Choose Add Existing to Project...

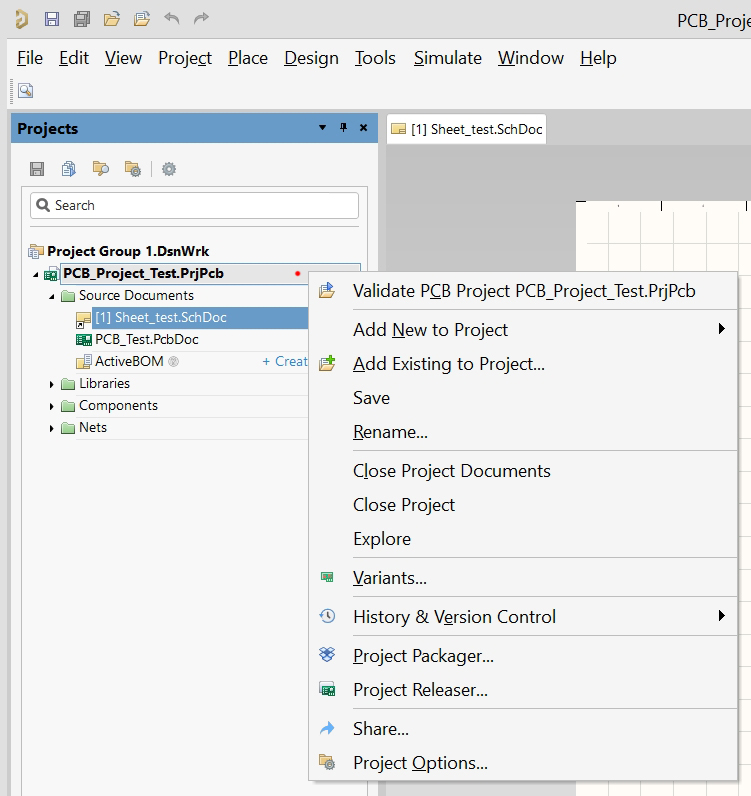[523, 364]
